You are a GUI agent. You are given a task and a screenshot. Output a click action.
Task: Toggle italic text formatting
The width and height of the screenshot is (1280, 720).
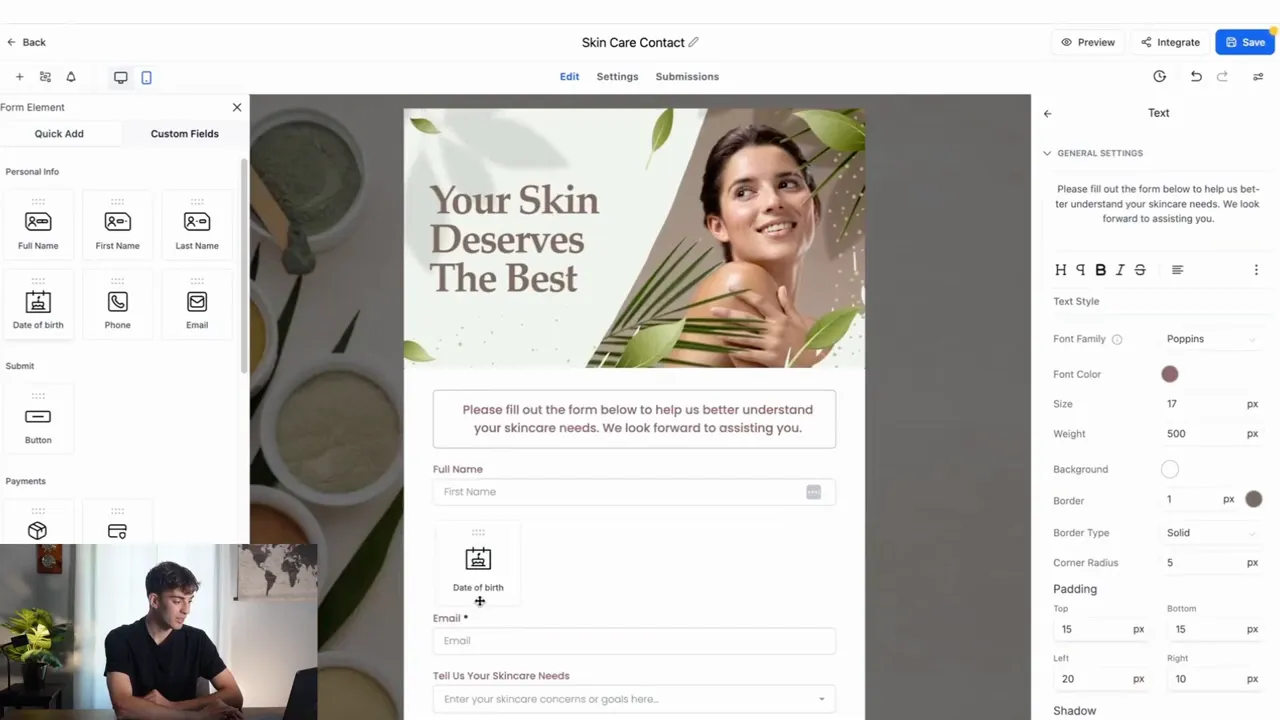(x=1120, y=270)
